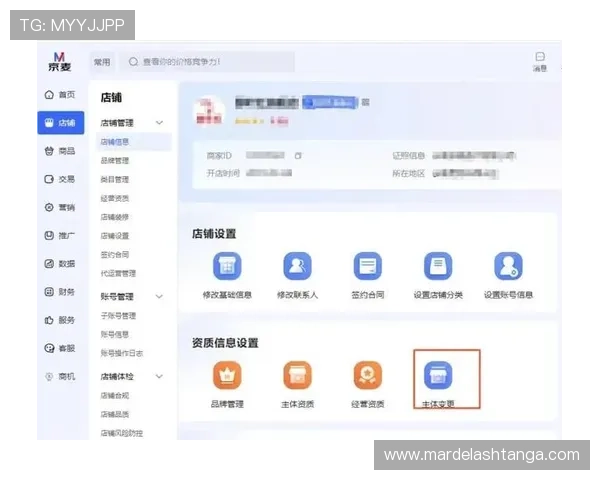Select 账号操作日志 in the submenu

coord(122,353)
